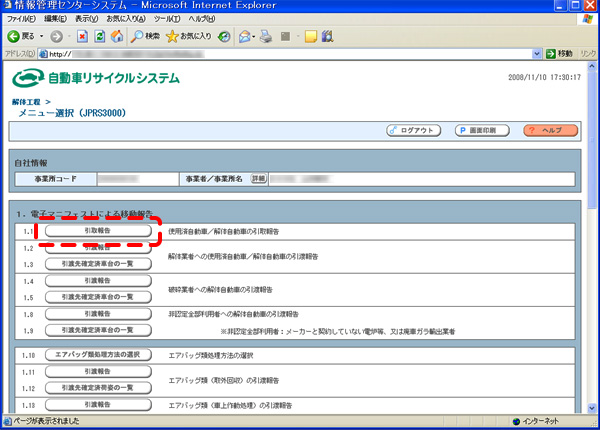Click inside the URL address field
Viewport: 600px width, 430px height.
[x=290, y=54]
